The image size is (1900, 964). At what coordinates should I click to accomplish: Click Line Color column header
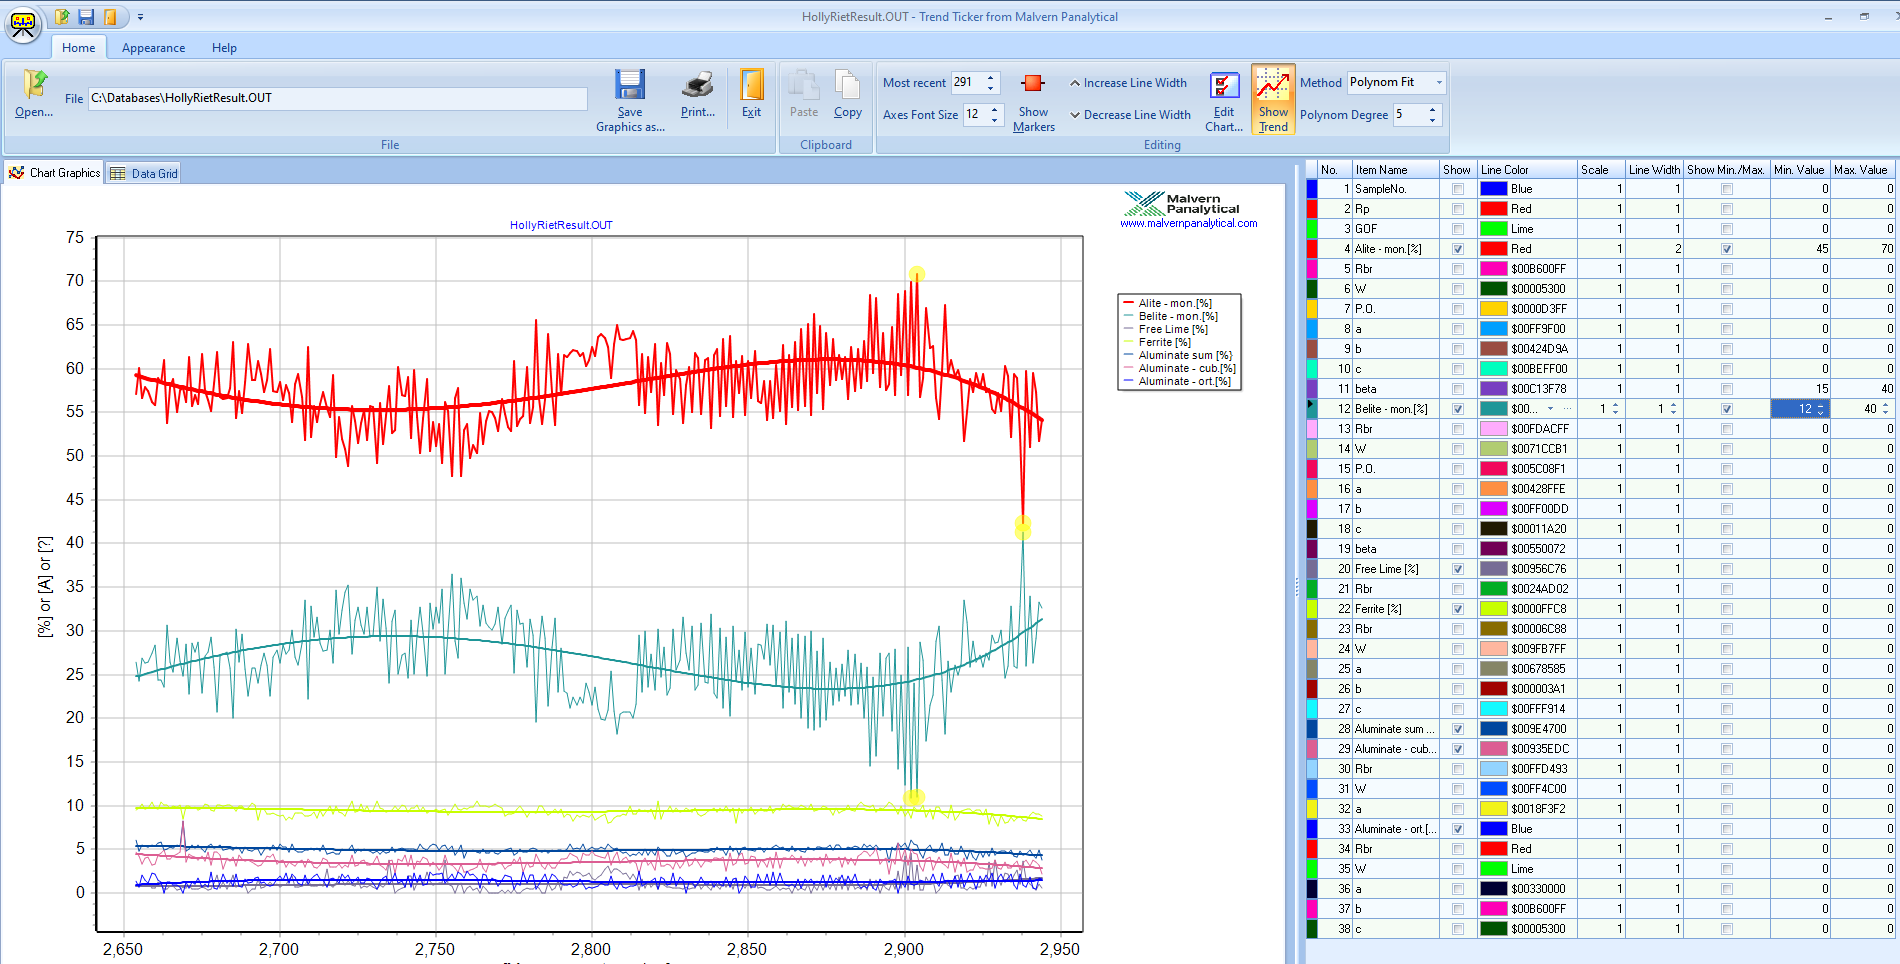click(1527, 170)
